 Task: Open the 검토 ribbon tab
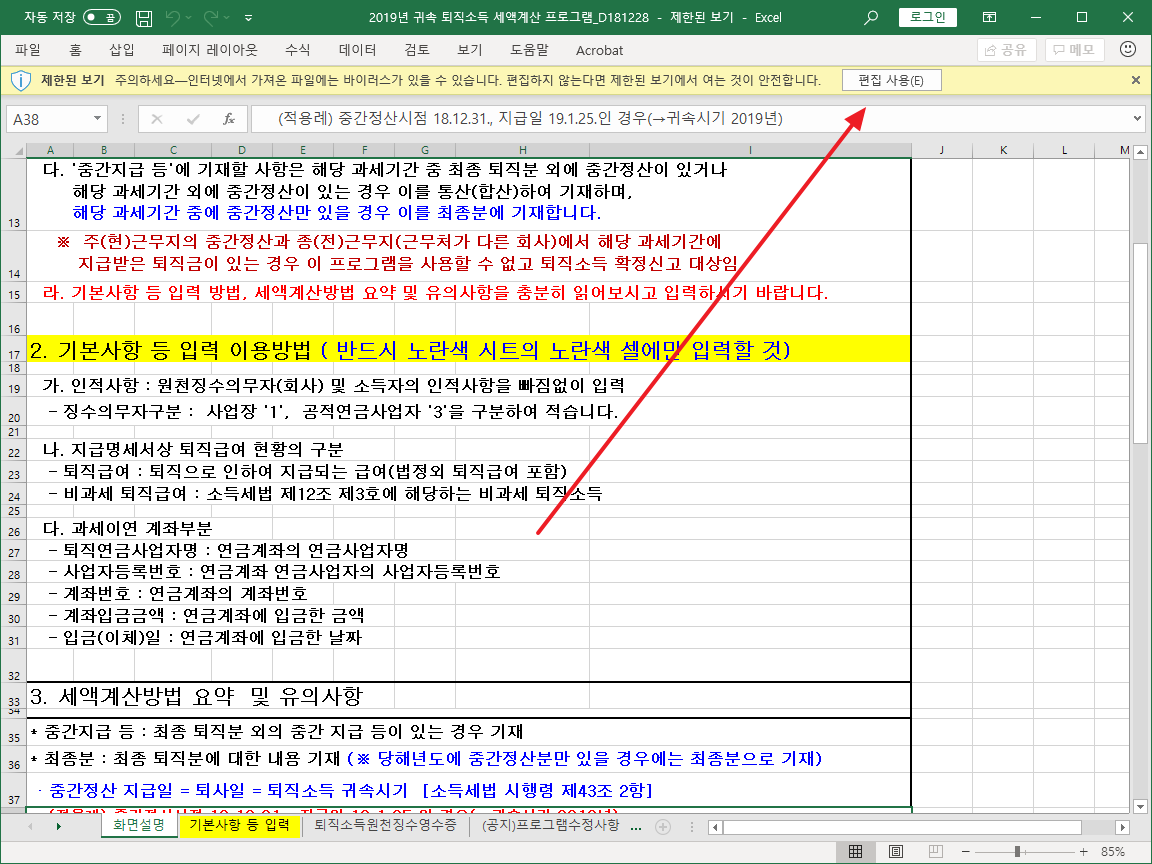pos(417,50)
